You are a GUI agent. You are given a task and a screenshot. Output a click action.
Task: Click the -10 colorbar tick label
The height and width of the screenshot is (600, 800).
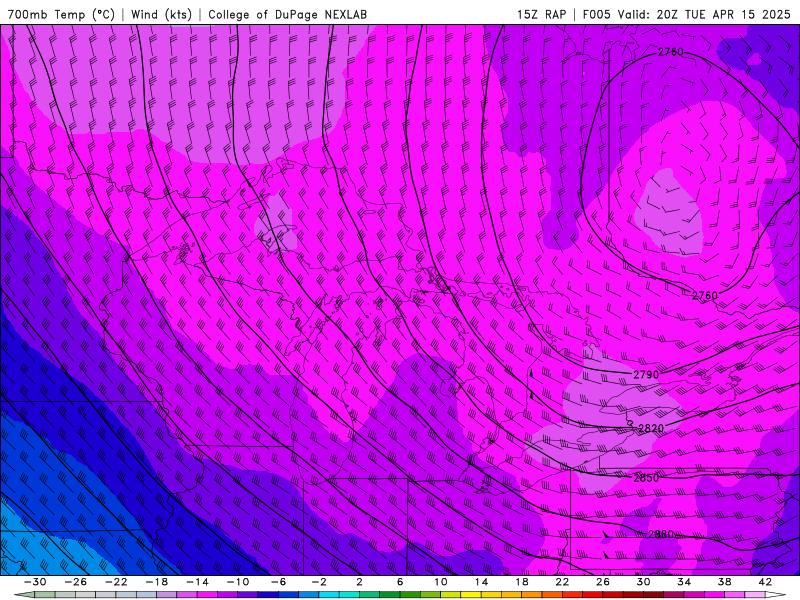238,582
